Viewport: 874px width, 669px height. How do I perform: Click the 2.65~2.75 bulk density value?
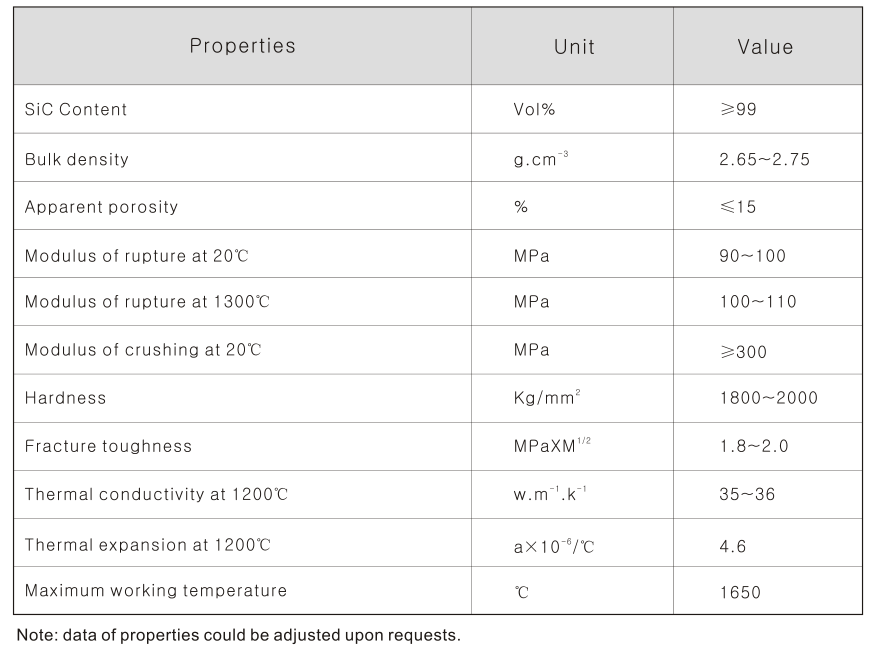765,159
